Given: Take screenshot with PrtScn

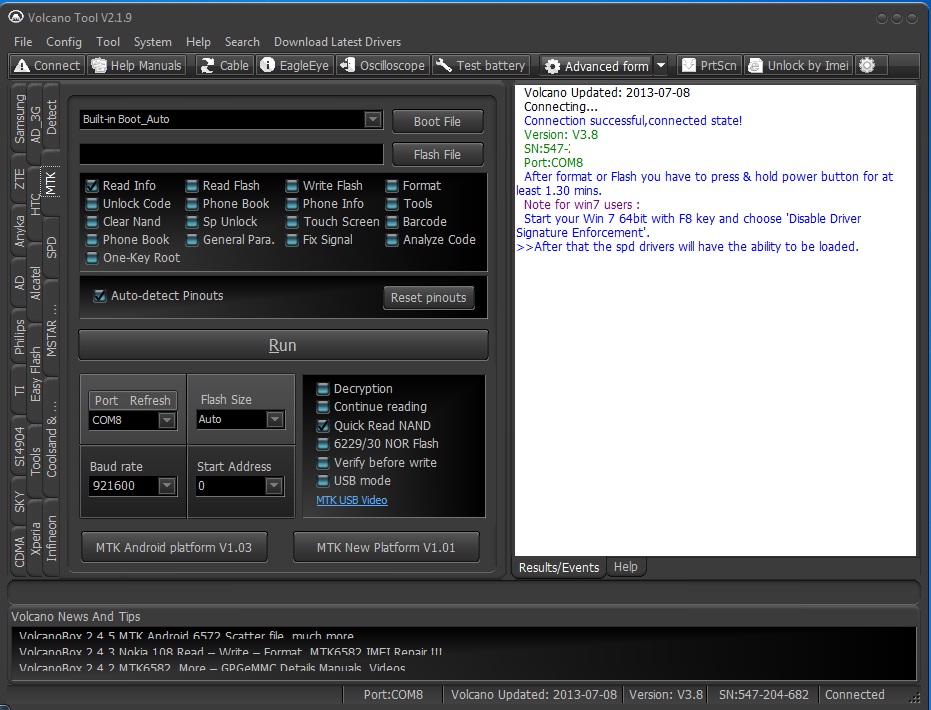Looking at the screenshot, I should coord(709,65).
